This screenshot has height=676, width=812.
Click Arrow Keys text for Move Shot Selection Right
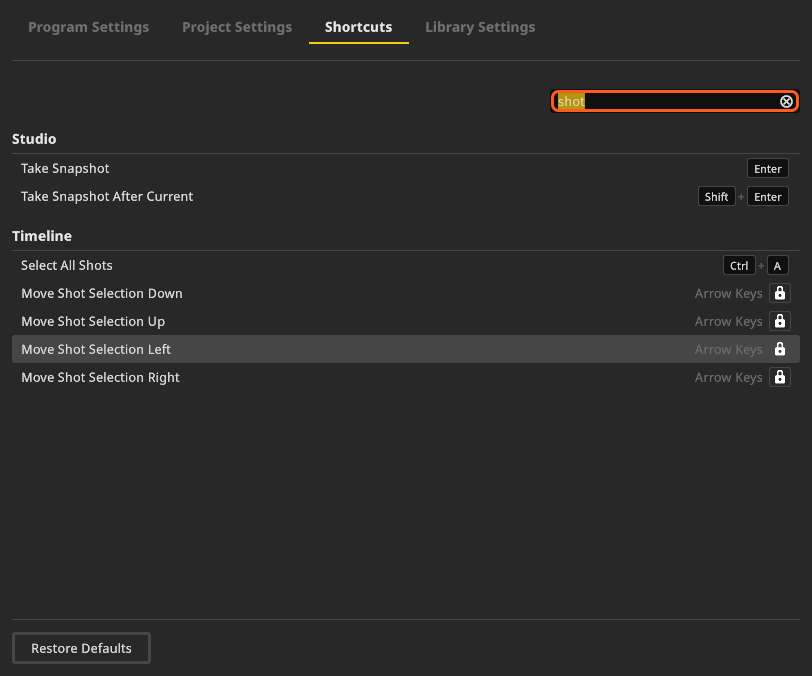pyautogui.click(x=728, y=378)
